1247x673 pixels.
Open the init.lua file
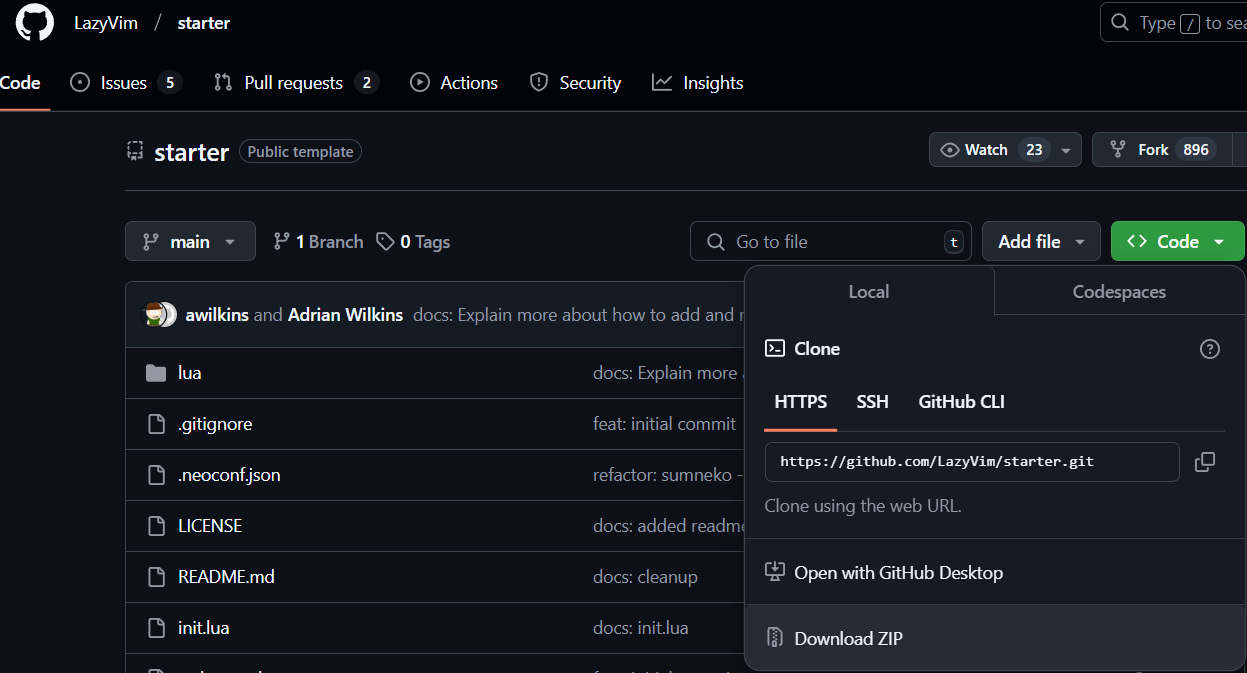[x=204, y=628]
